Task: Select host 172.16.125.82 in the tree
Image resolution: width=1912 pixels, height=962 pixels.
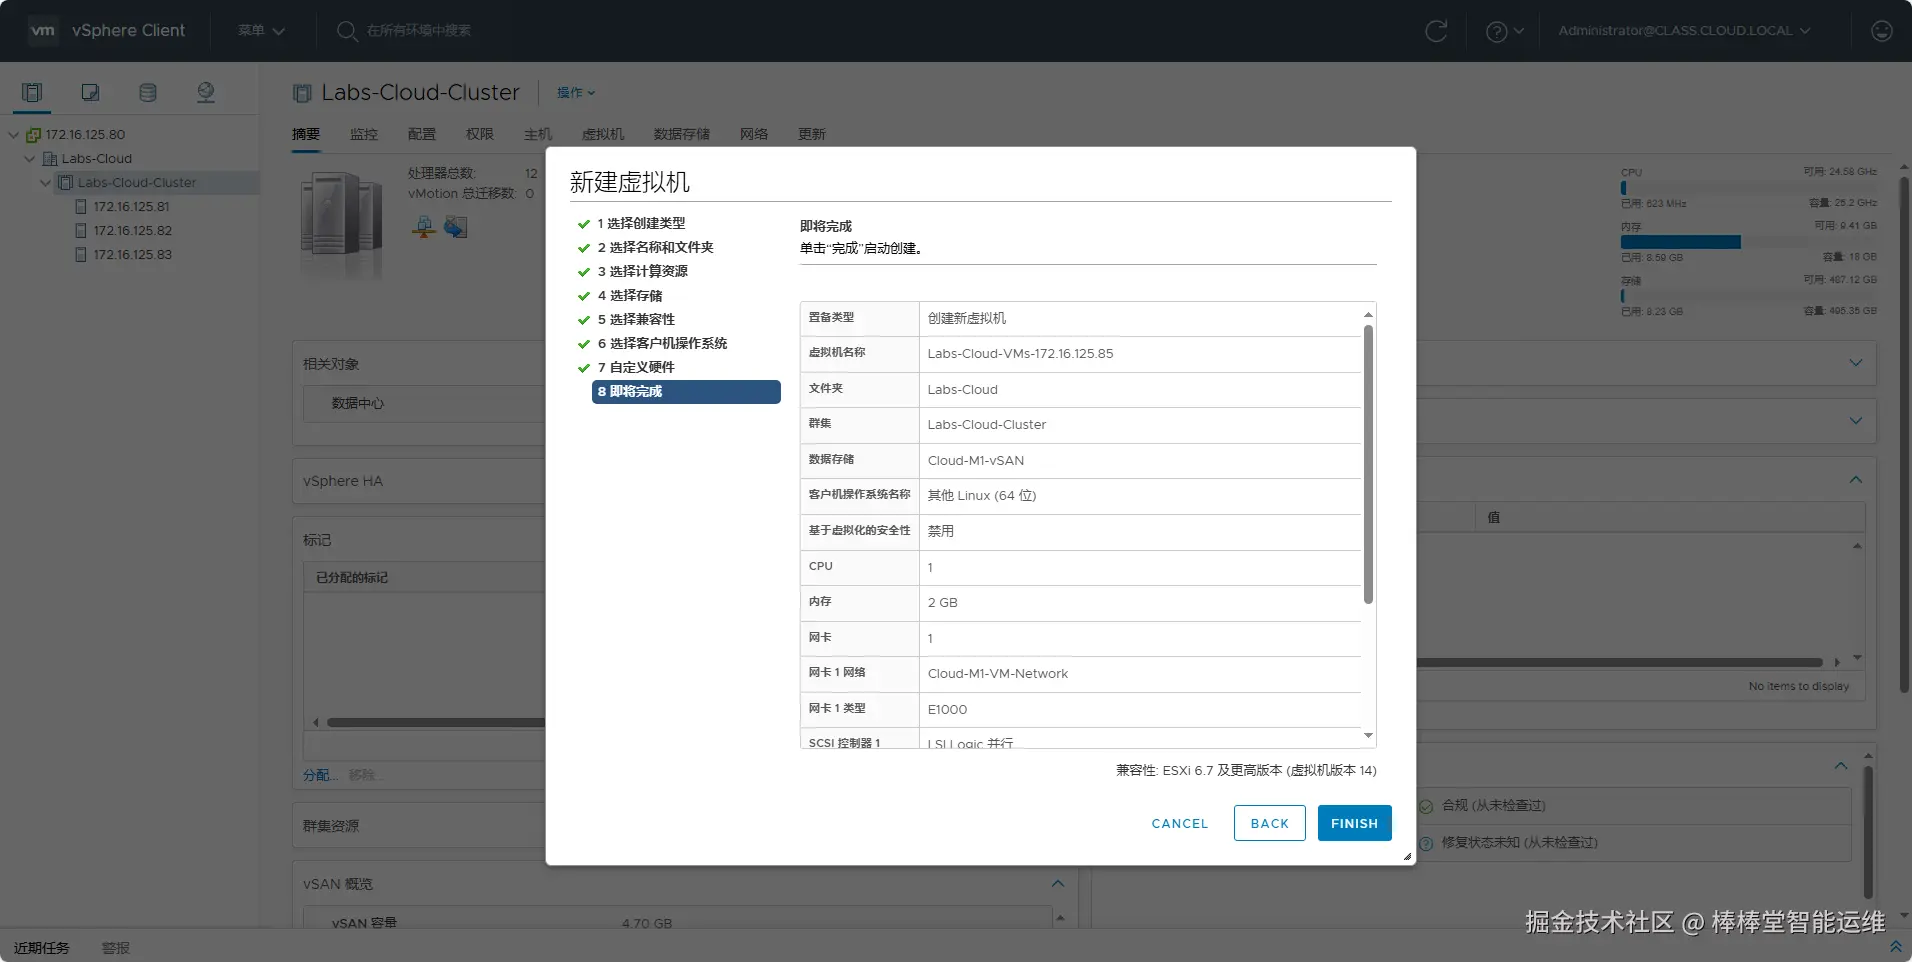Action: click(133, 231)
